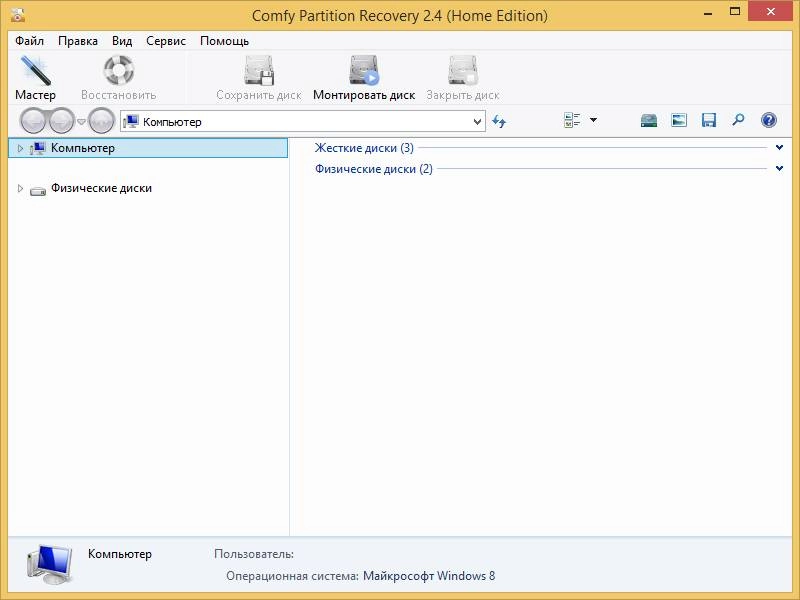Expand the Физические диски tree node arrow
This screenshot has height=600, width=800.
[20, 188]
